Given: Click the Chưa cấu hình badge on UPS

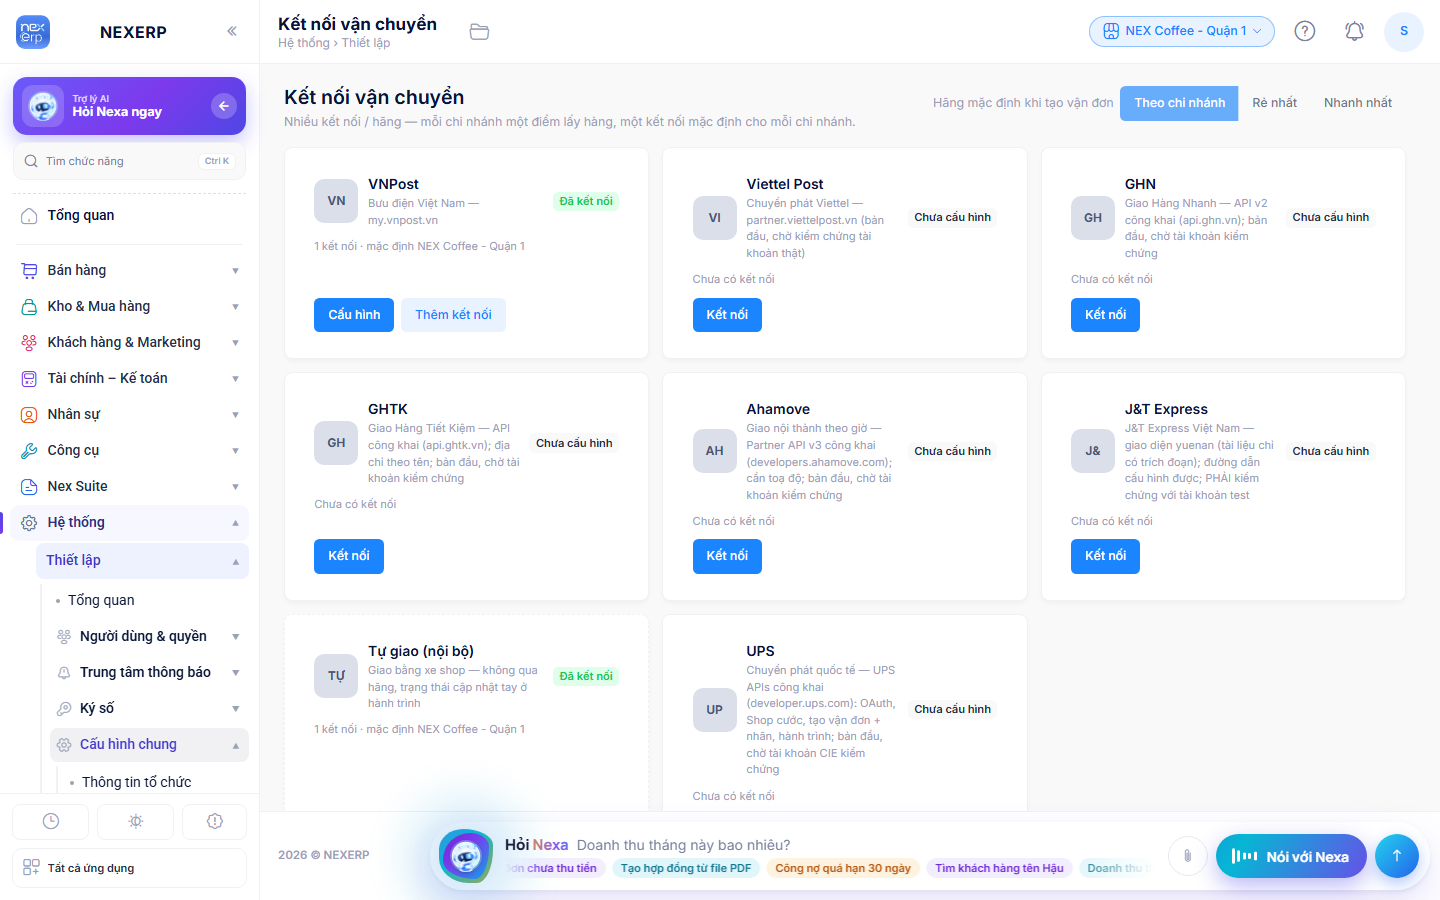Looking at the screenshot, I should [x=953, y=709].
